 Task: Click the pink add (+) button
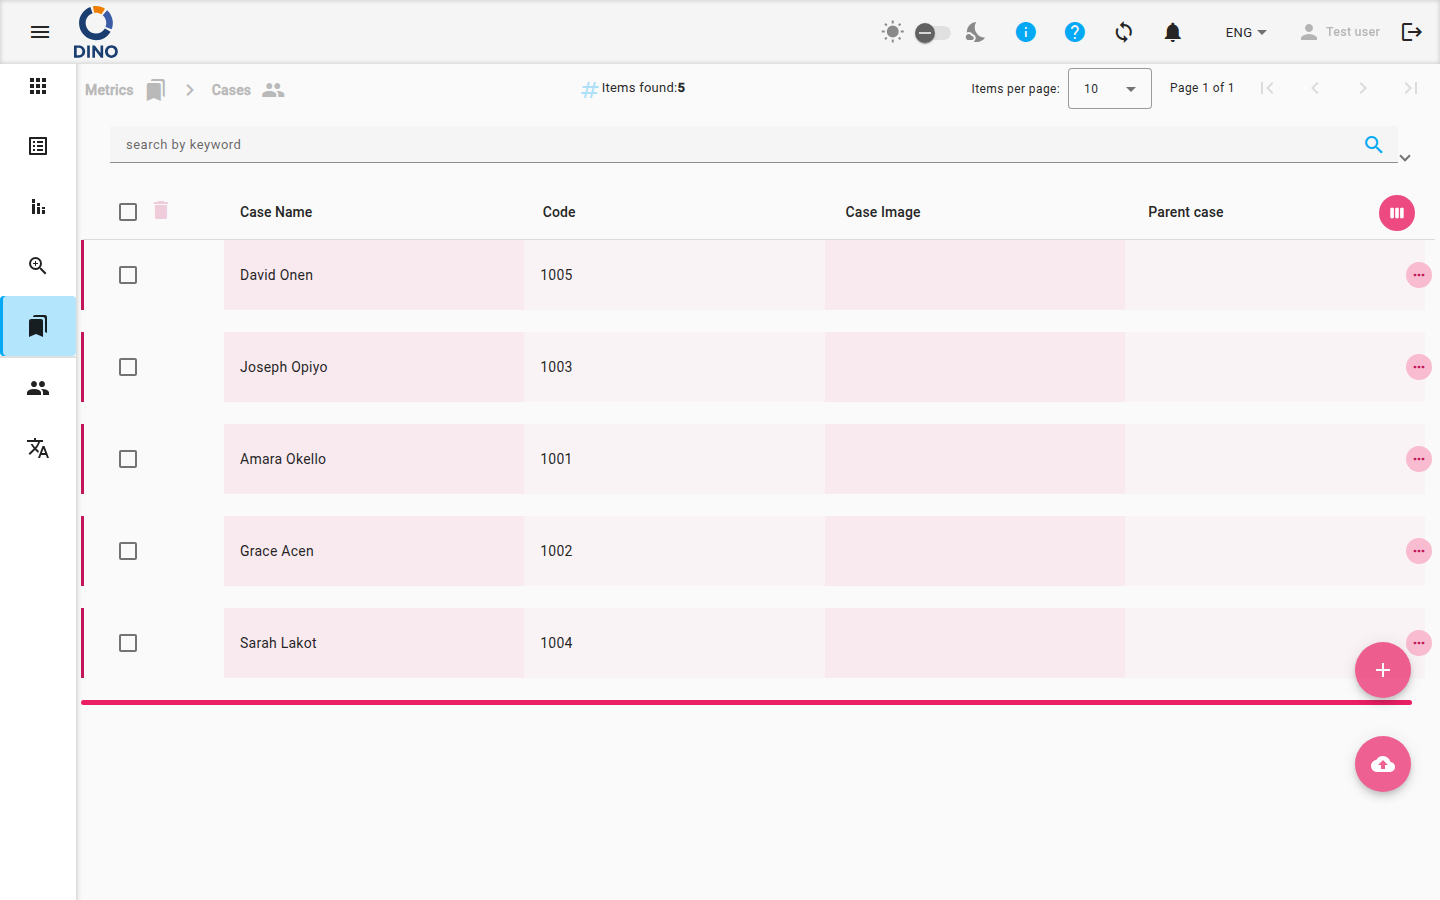(1383, 670)
